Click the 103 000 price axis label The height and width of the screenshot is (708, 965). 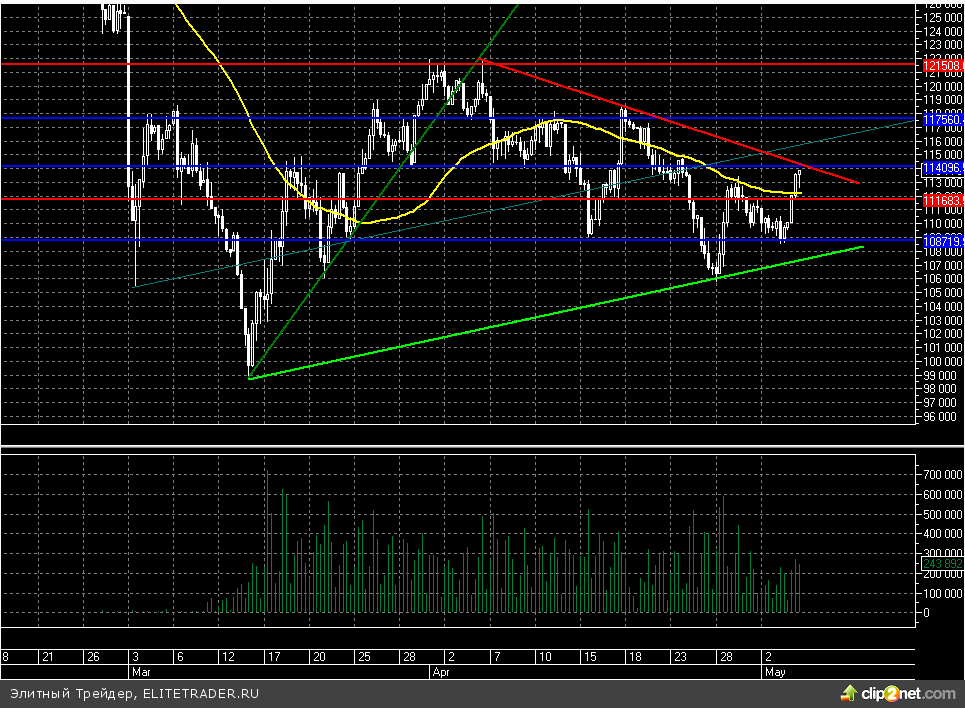click(x=942, y=320)
